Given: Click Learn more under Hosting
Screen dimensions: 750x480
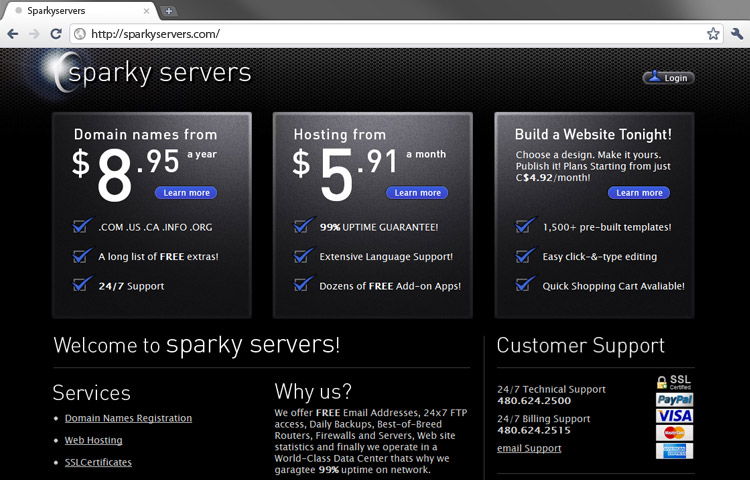Looking at the screenshot, I should pyautogui.click(x=417, y=193).
